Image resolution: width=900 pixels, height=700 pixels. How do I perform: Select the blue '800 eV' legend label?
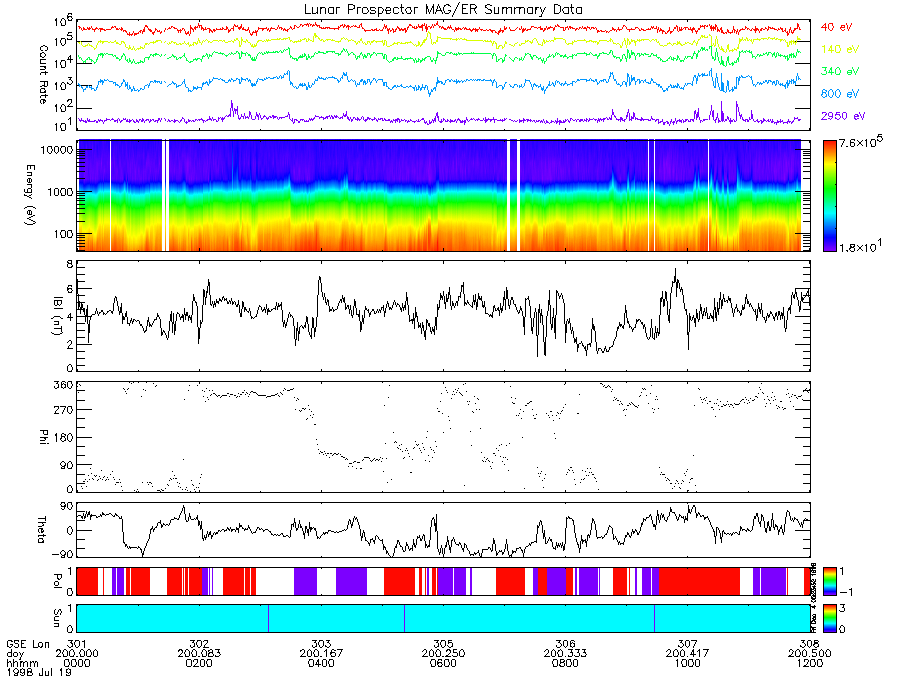tap(840, 94)
